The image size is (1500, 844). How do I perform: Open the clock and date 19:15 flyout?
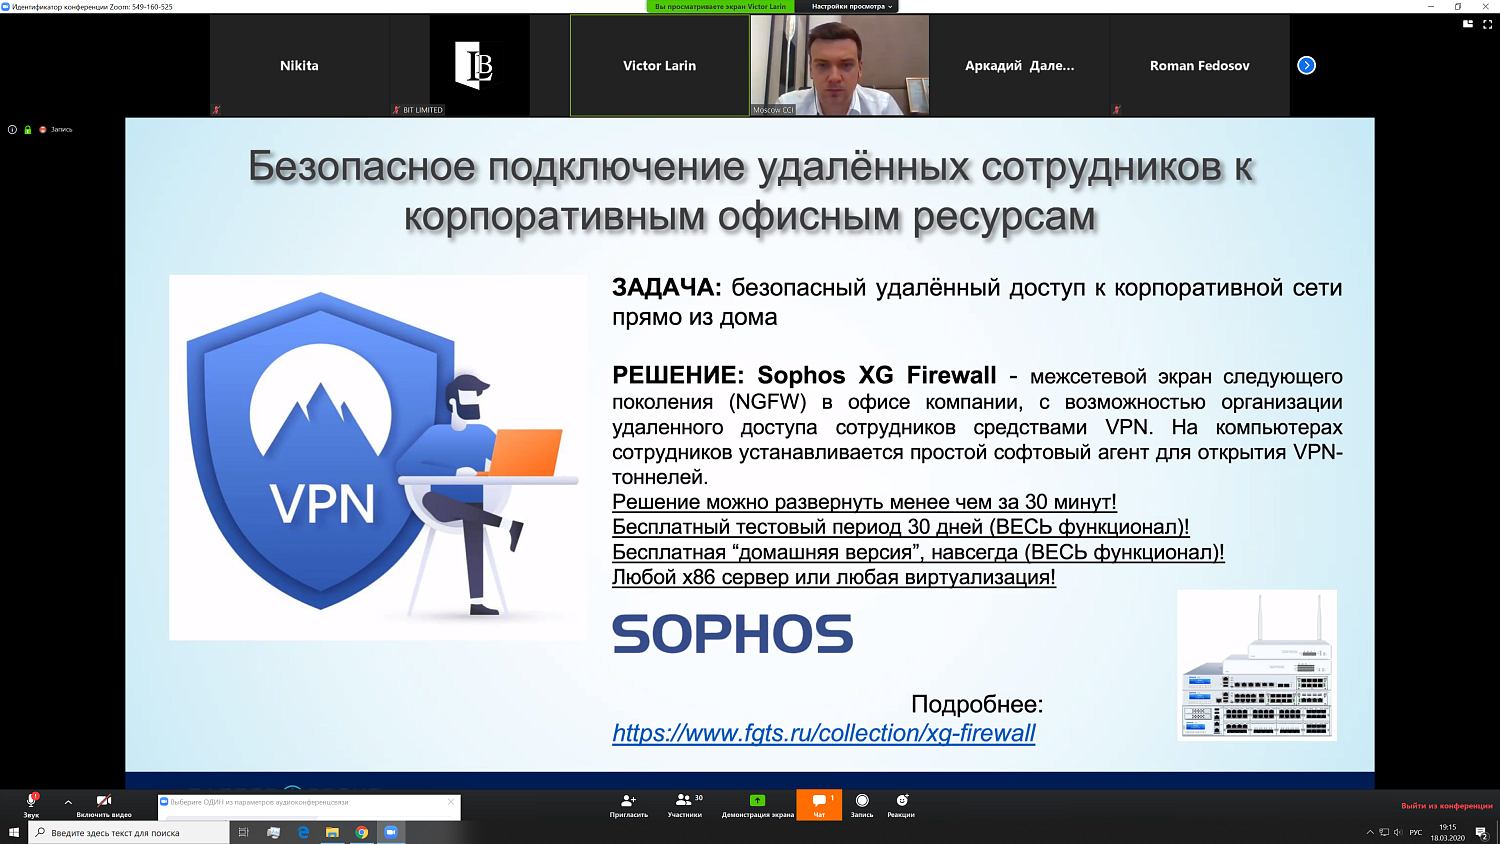pyautogui.click(x=1447, y=832)
